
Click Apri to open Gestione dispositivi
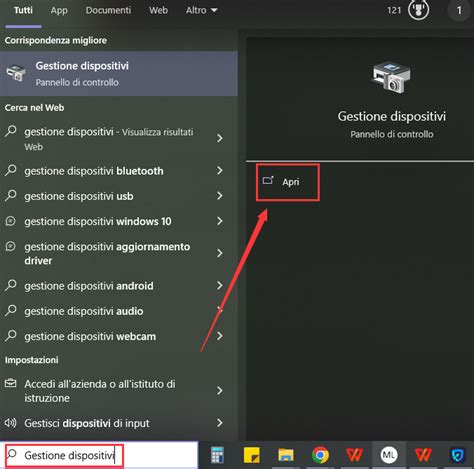coord(288,182)
